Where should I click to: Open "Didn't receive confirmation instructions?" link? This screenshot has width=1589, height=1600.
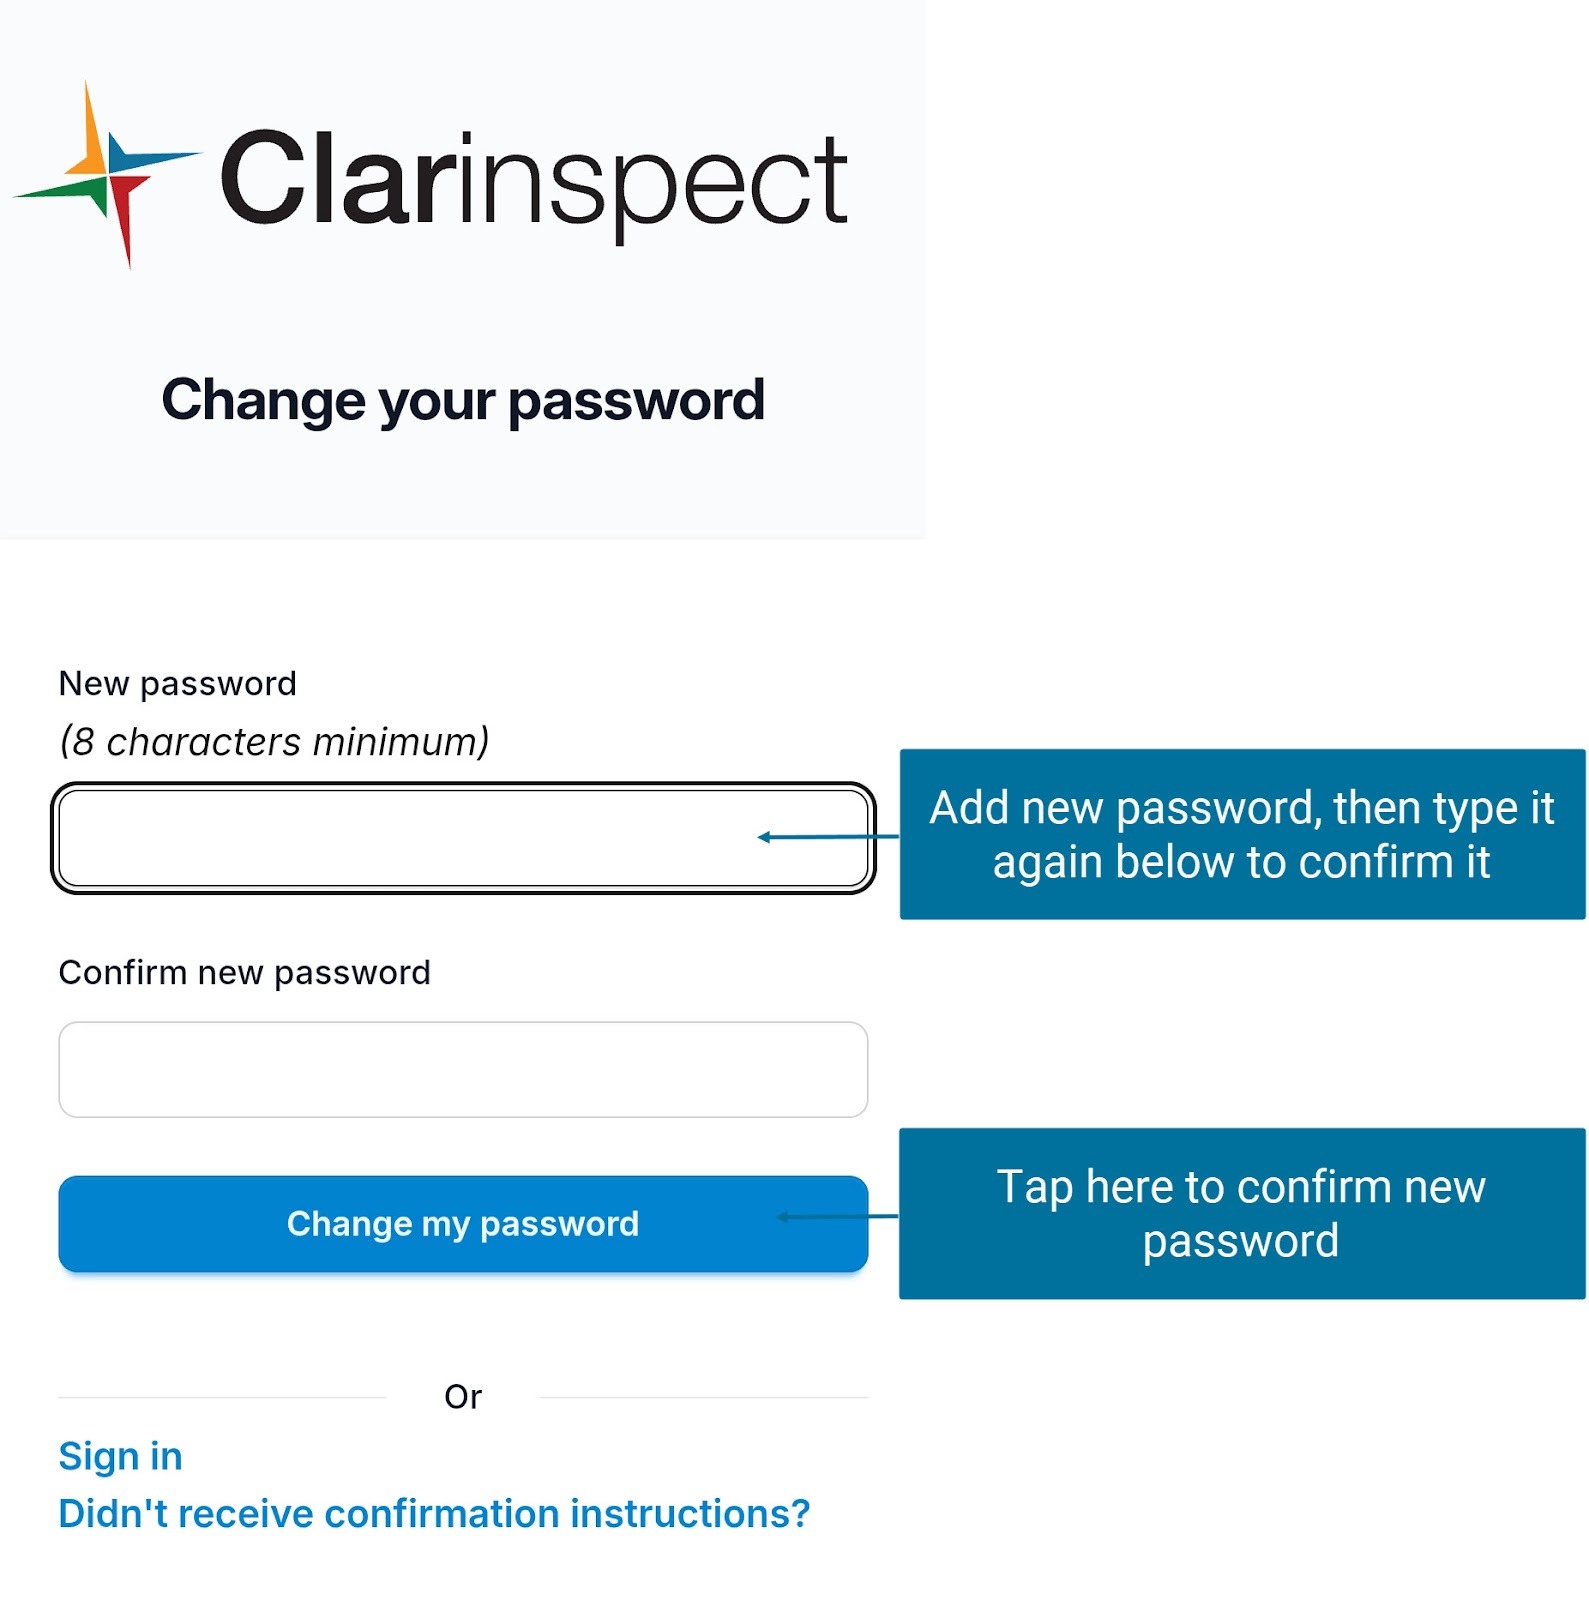pyautogui.click(x=434, y=1514)
